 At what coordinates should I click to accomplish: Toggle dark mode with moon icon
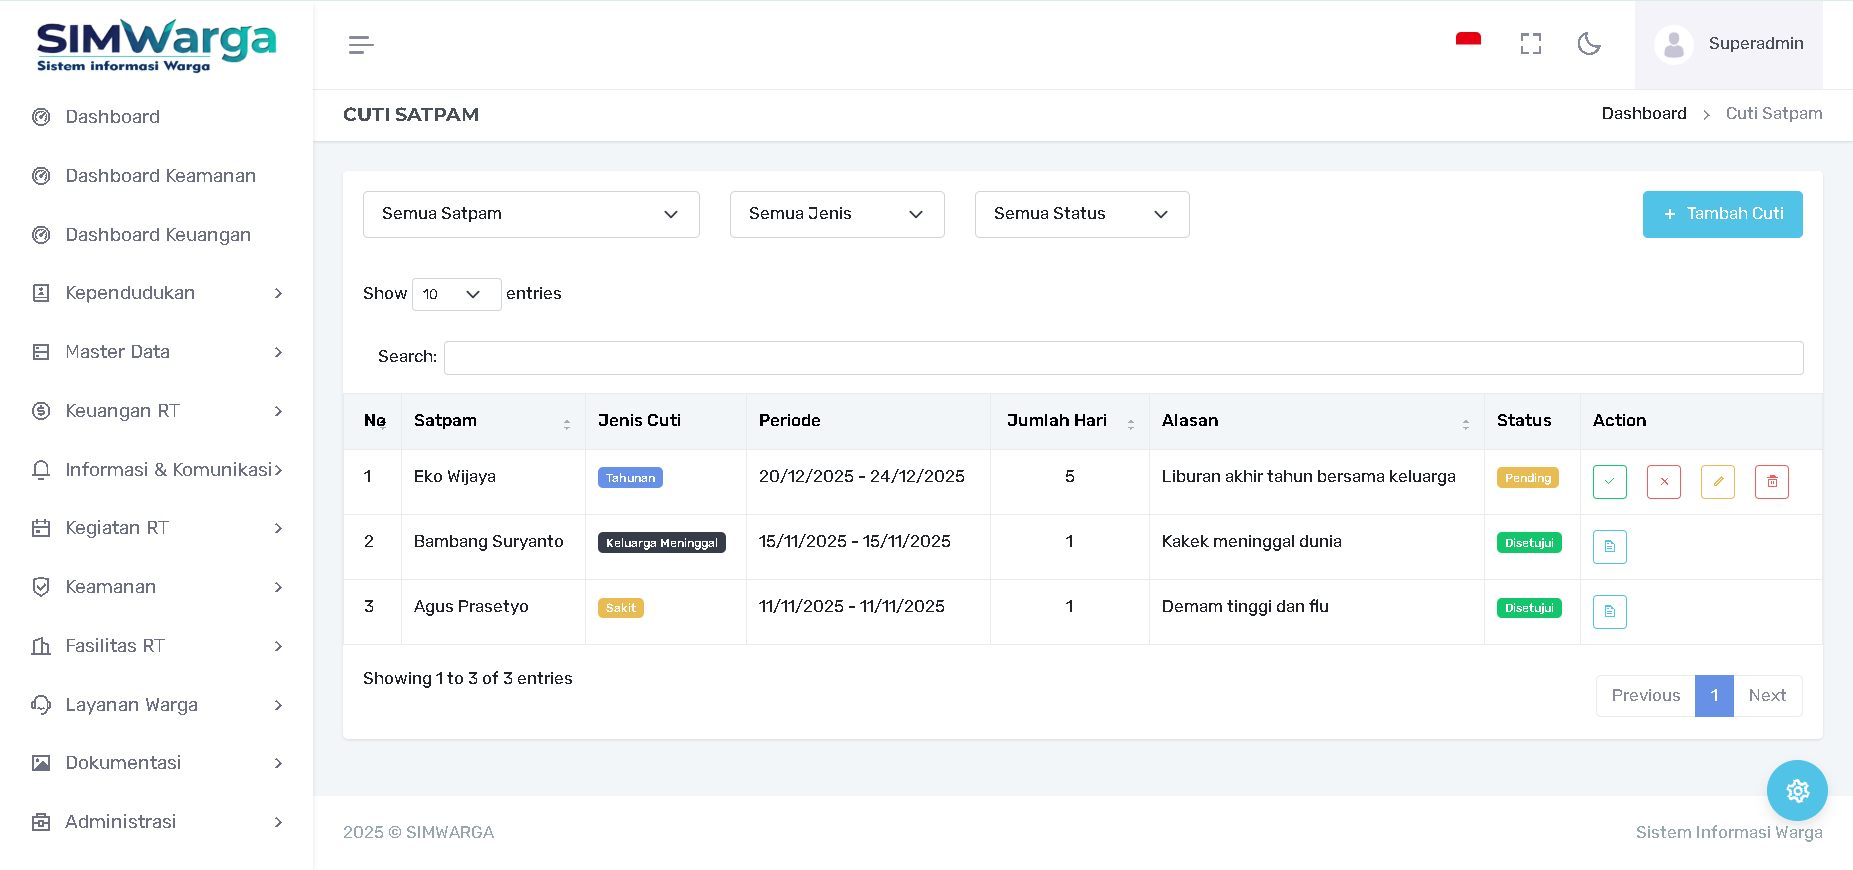coord(1588,44)
